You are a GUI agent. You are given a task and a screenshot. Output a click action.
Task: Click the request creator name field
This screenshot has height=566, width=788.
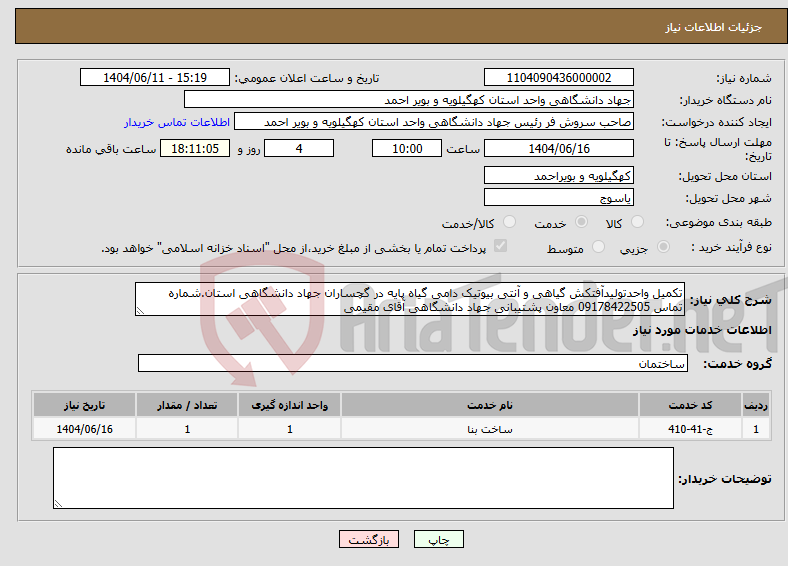(434, 122)
